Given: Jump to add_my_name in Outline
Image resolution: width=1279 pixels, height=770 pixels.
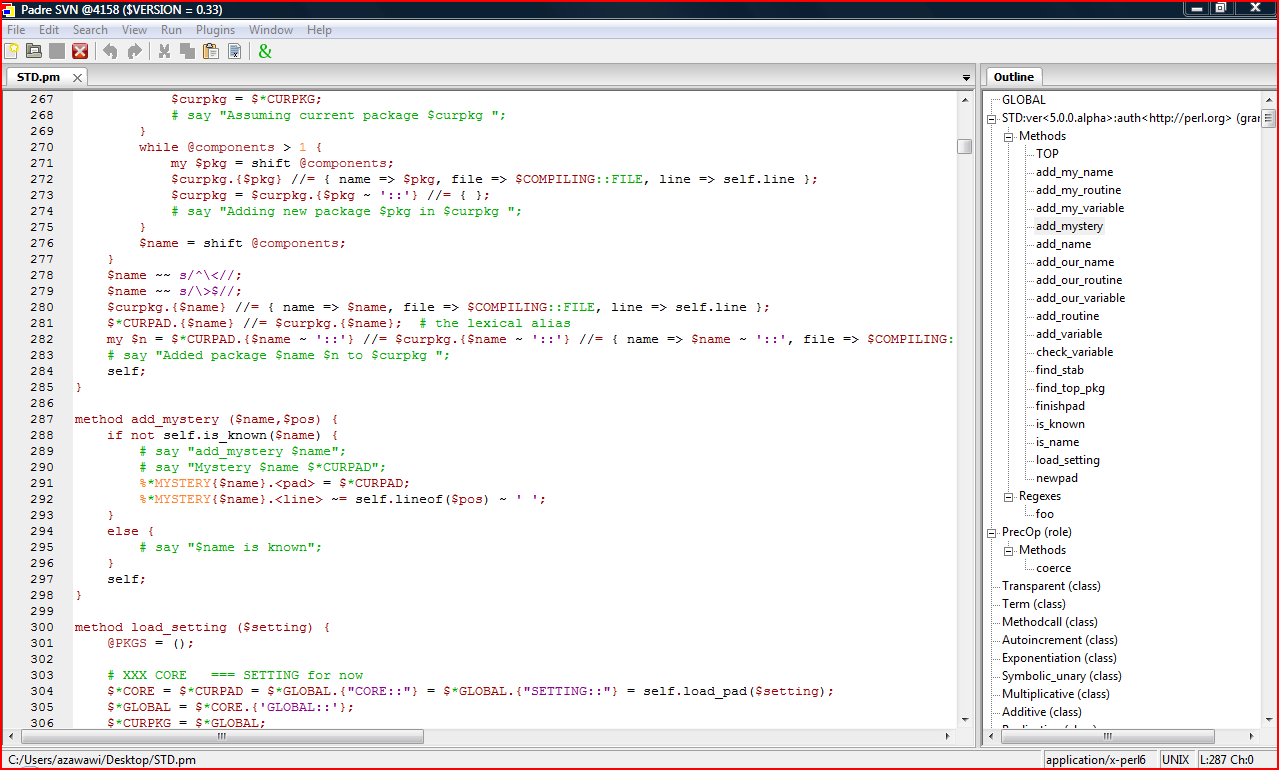Looking at the screenshot, I should [x=1074, y=172].
